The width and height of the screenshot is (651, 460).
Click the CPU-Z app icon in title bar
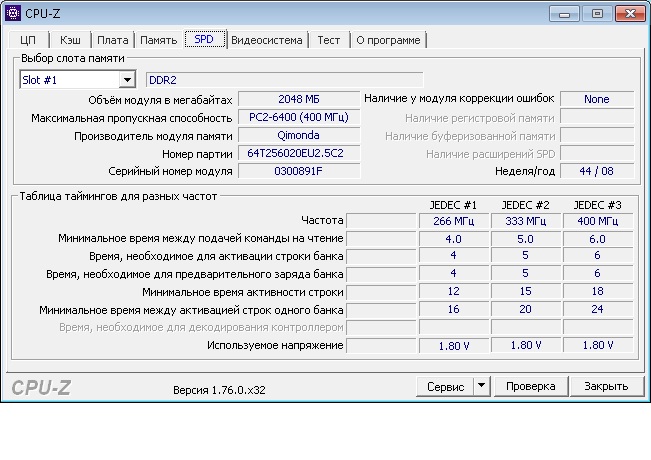pyautogui.click(x=13, y=13)
